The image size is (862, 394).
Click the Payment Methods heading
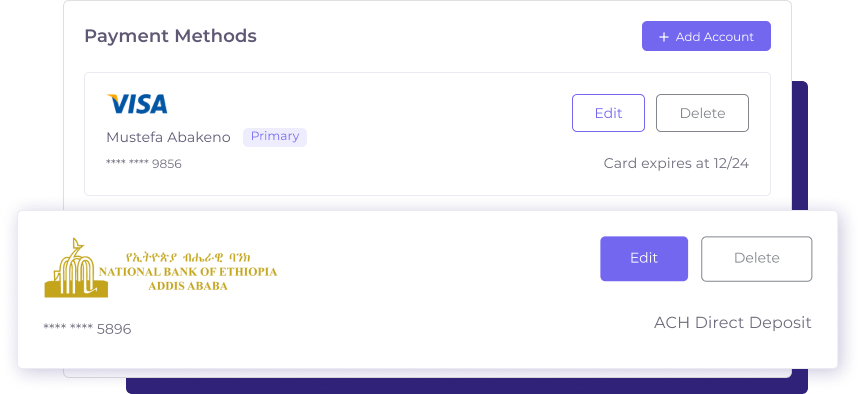(x=170, y=36)
